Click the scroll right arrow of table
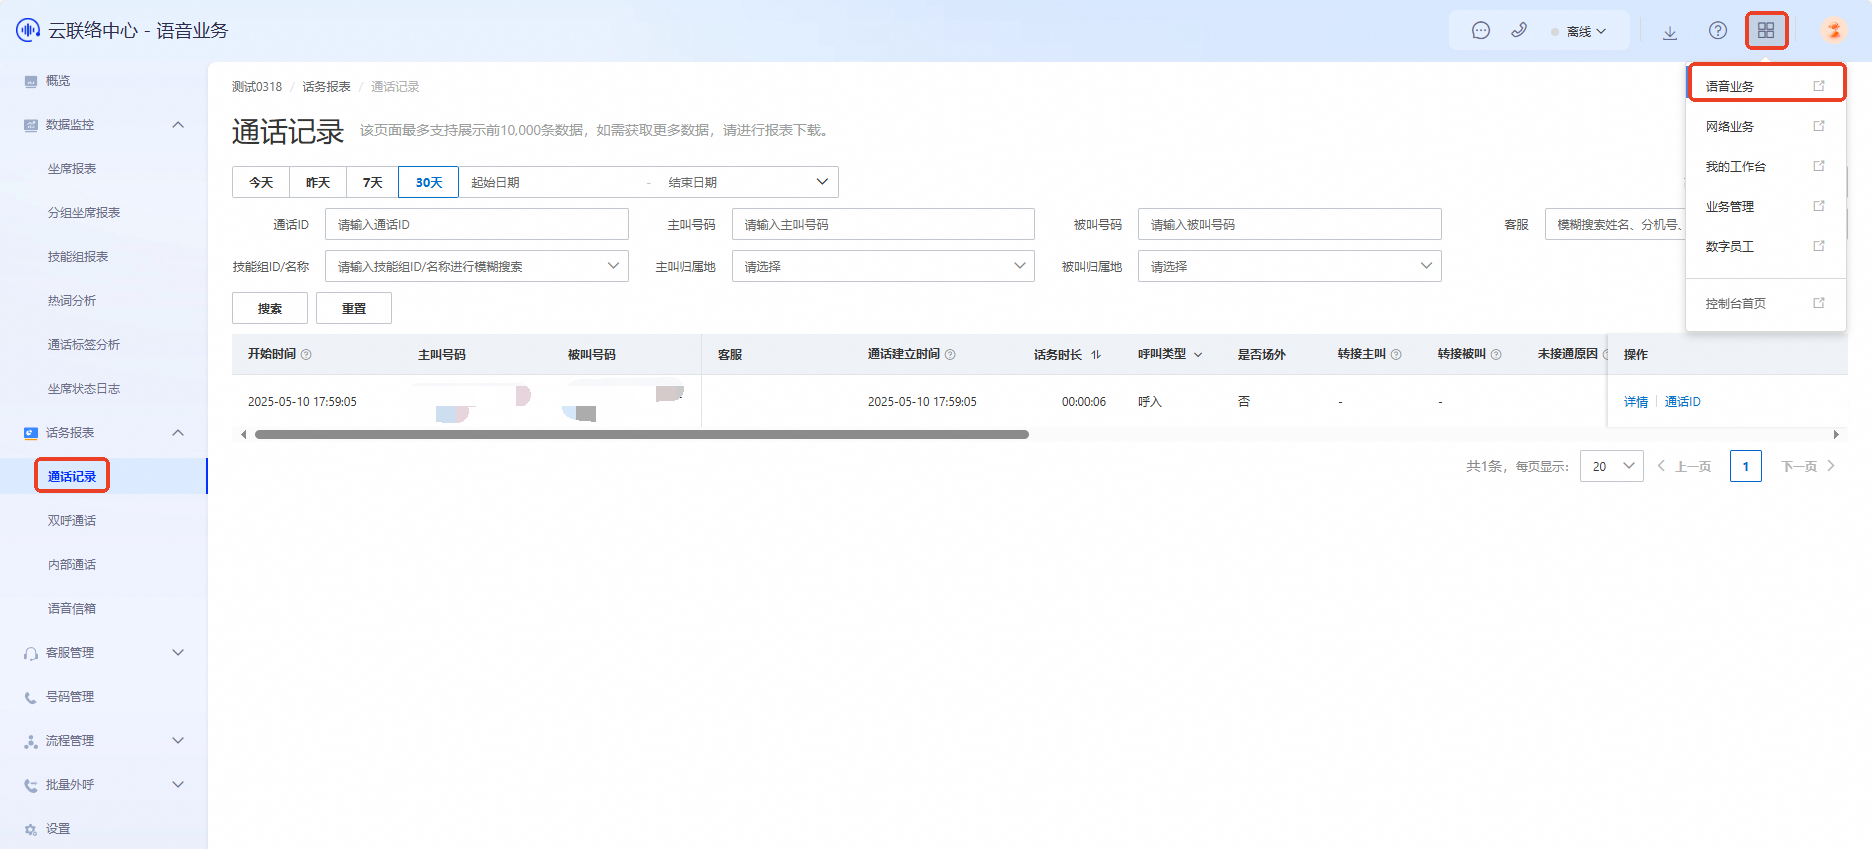Image resolution: width=1872 pixels, height=849 pixels. [1836, 435]
